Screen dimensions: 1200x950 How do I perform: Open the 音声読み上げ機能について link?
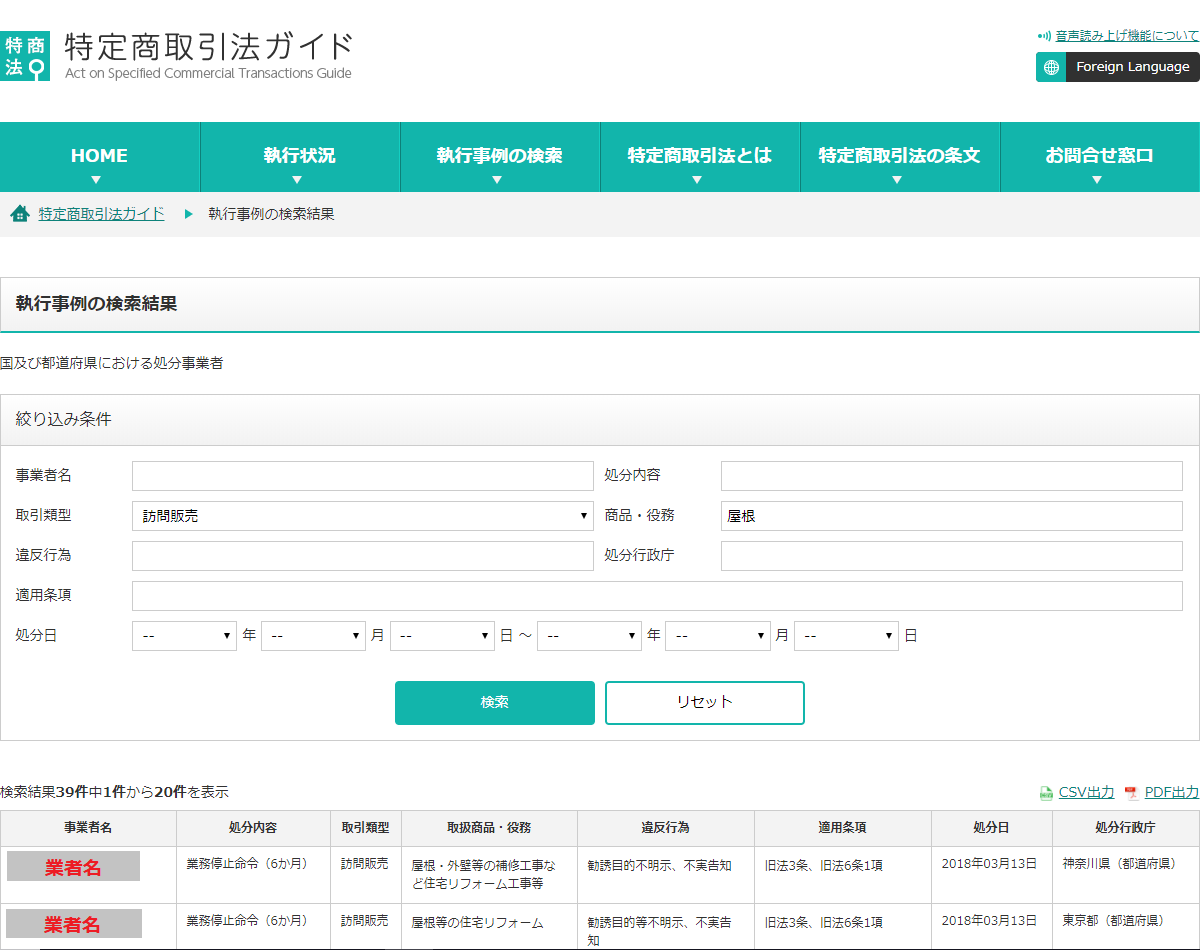[1127, 35]
